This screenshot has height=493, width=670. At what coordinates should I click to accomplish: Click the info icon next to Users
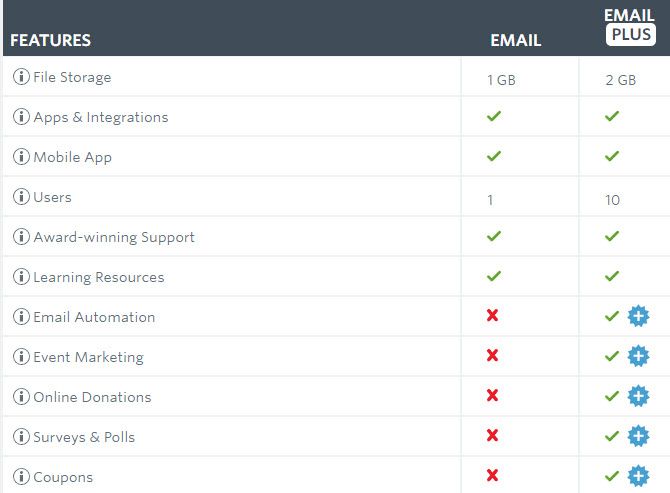point(21,197)
